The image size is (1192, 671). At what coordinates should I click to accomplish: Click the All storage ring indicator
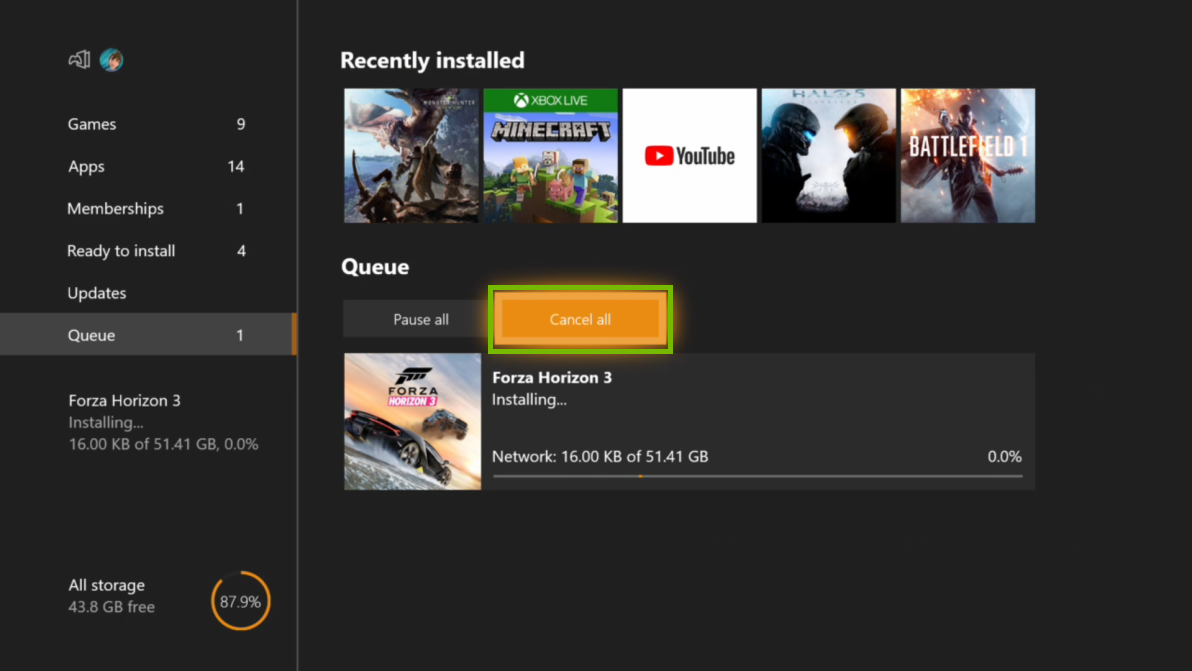240,601
